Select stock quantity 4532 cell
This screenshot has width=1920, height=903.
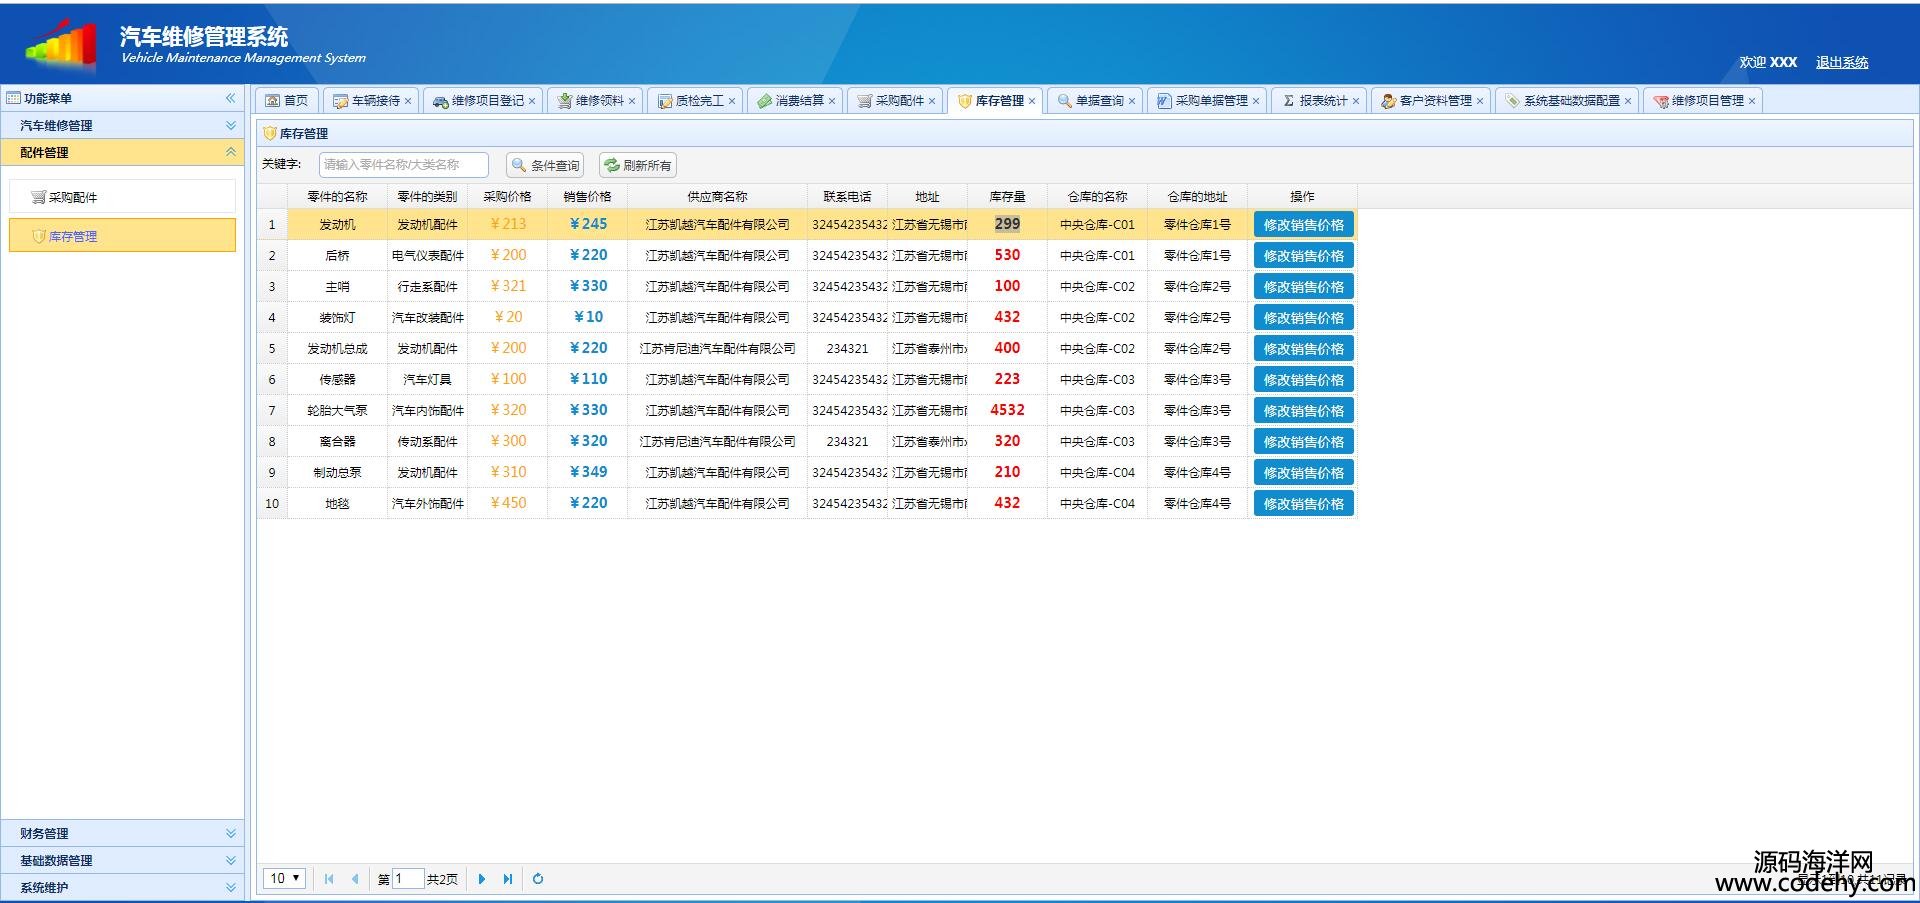click(x=1007, y=410)
